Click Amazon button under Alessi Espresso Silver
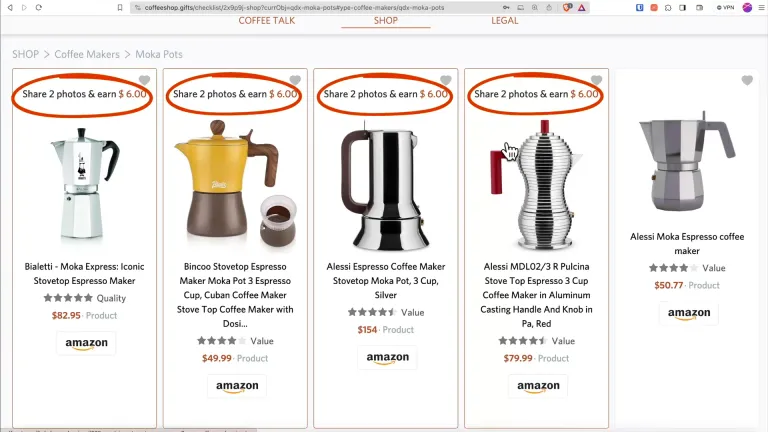The height and width of the screenshot is (432, 768). [387, 358]
